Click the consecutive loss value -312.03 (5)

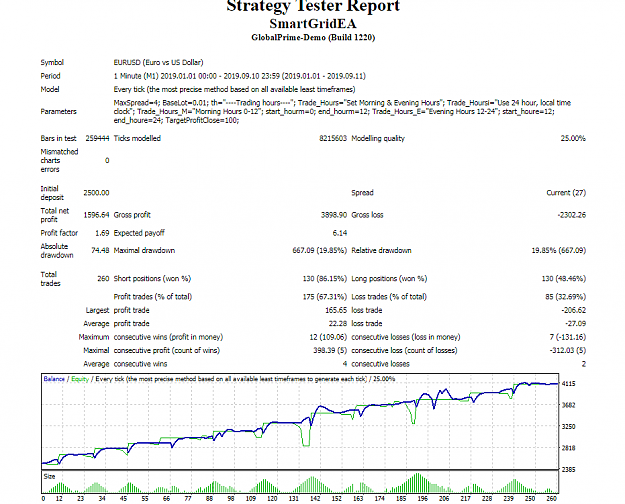coord(568,351)
